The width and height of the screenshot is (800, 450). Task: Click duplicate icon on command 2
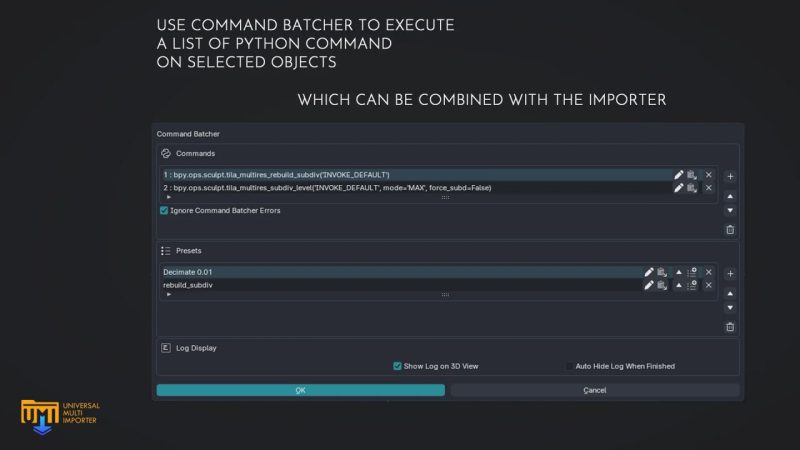coord(692,188)
